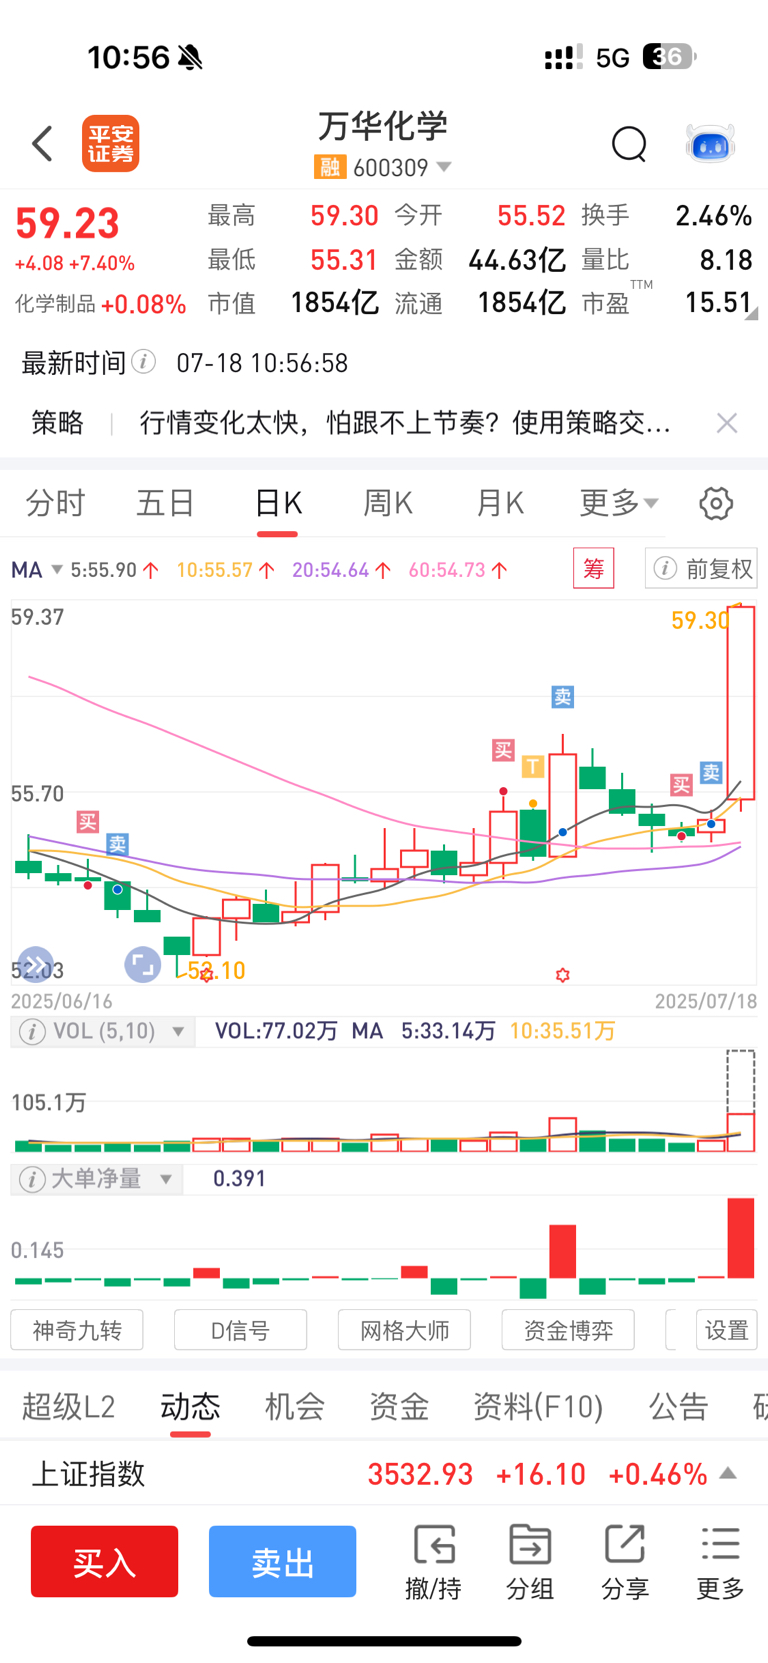768x1663 pixels.
Task: Open chart settings gear icon
Action: click(x=716, y=503)
